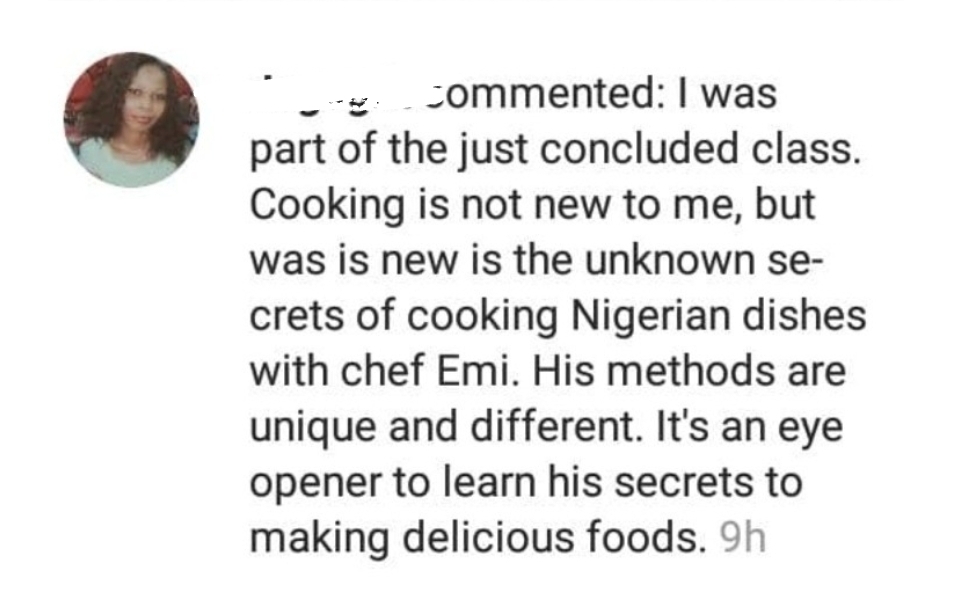Screen dimensions: 971x593
Task: Click the line 'Cooking is not new to me, but'
Action: coord(532,205)
